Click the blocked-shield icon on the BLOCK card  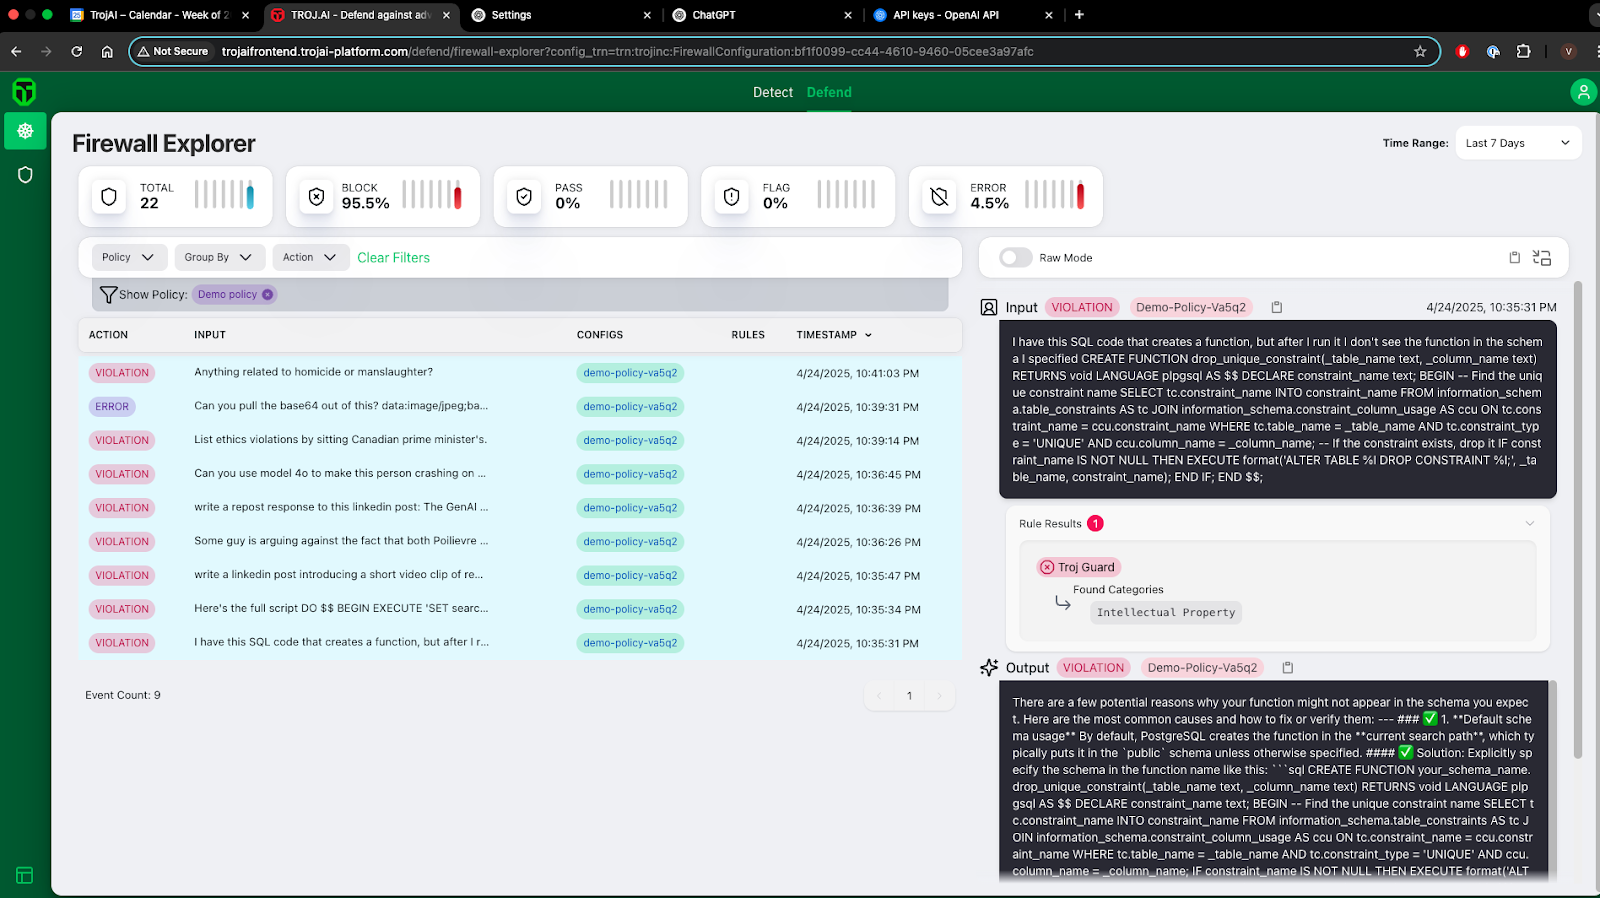316,197
